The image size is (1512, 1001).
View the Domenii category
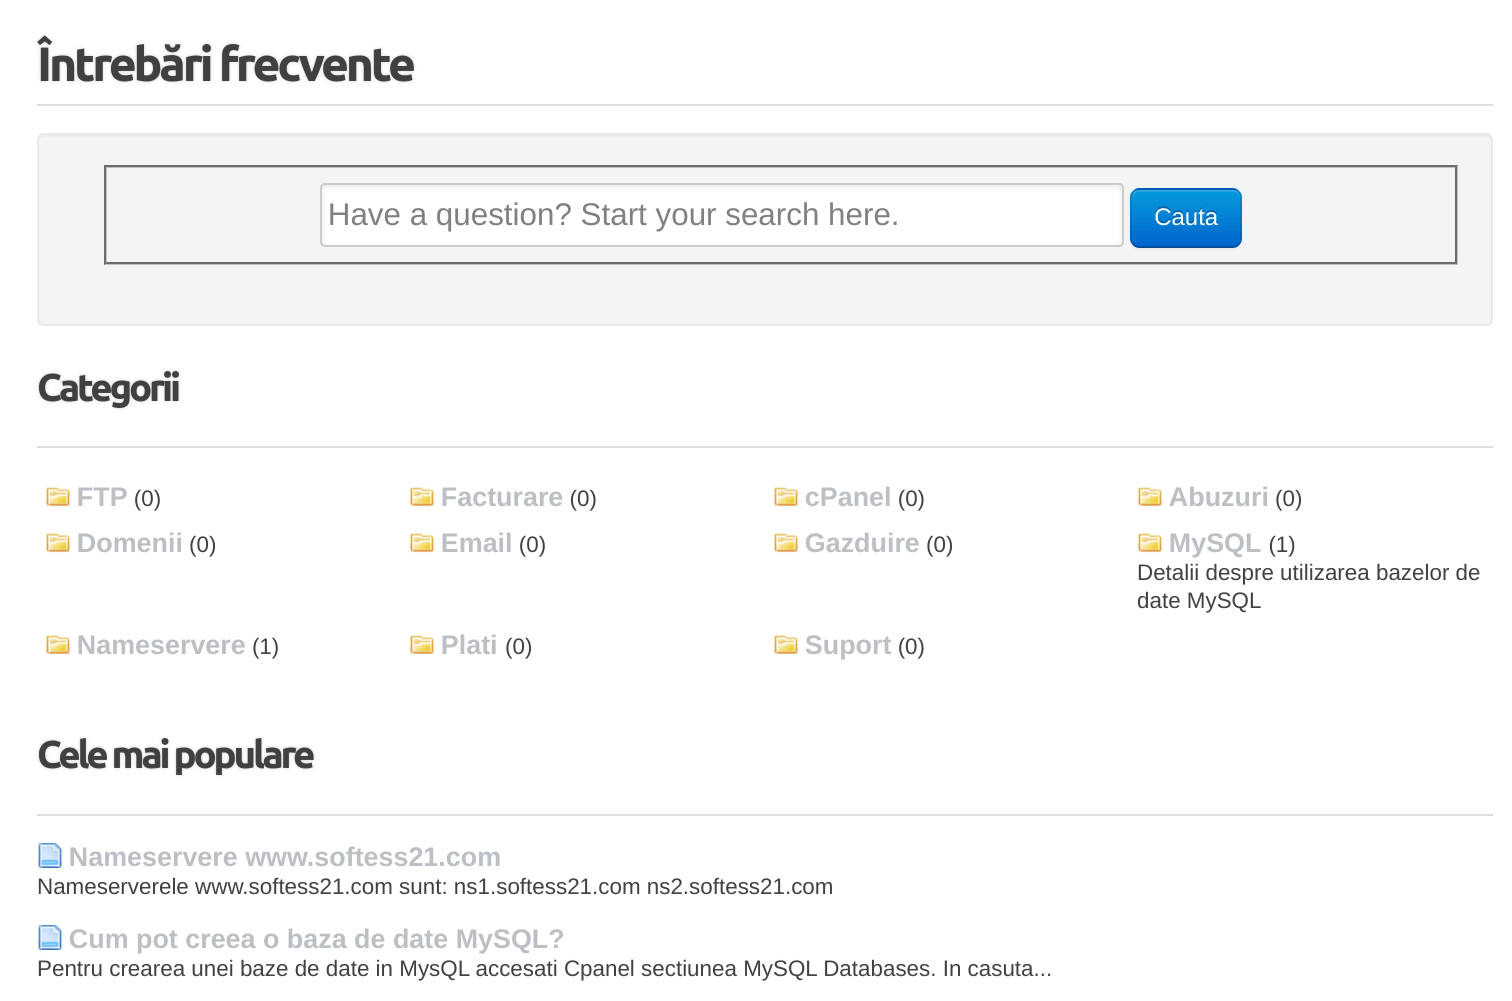(x=130, y=543)
